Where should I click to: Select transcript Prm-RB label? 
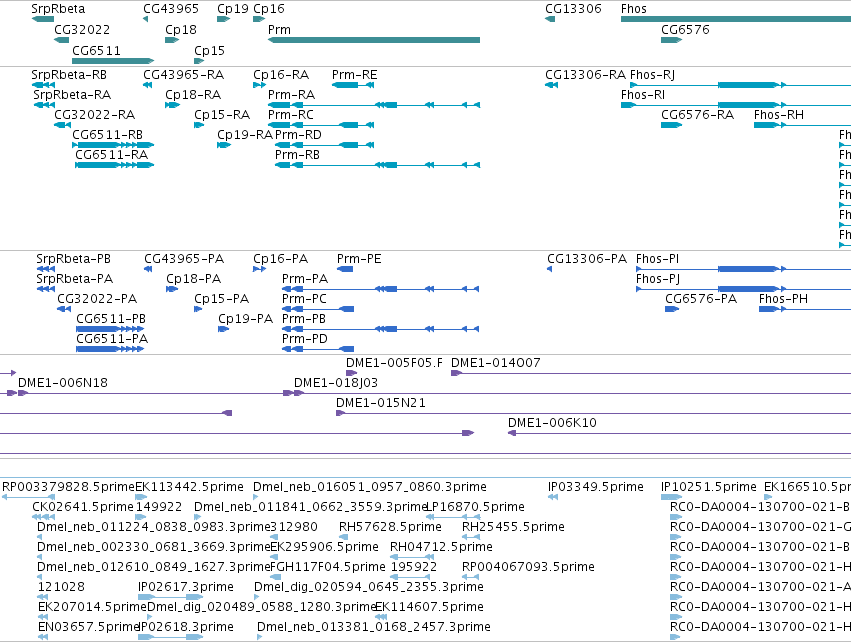(297, 155)
